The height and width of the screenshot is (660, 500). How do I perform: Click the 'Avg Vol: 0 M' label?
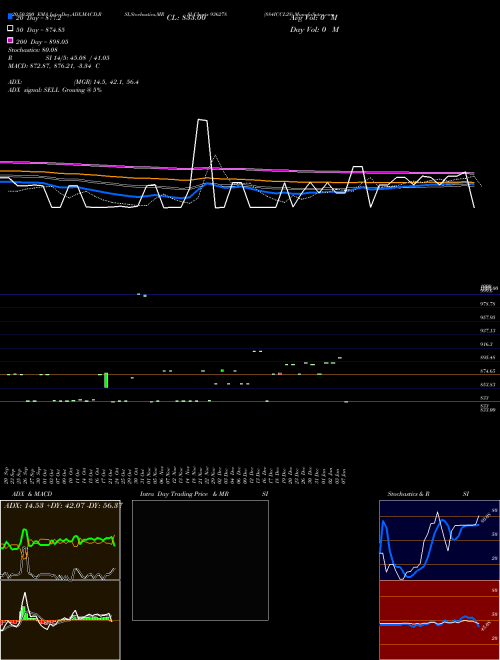click(x=314, y=18)
